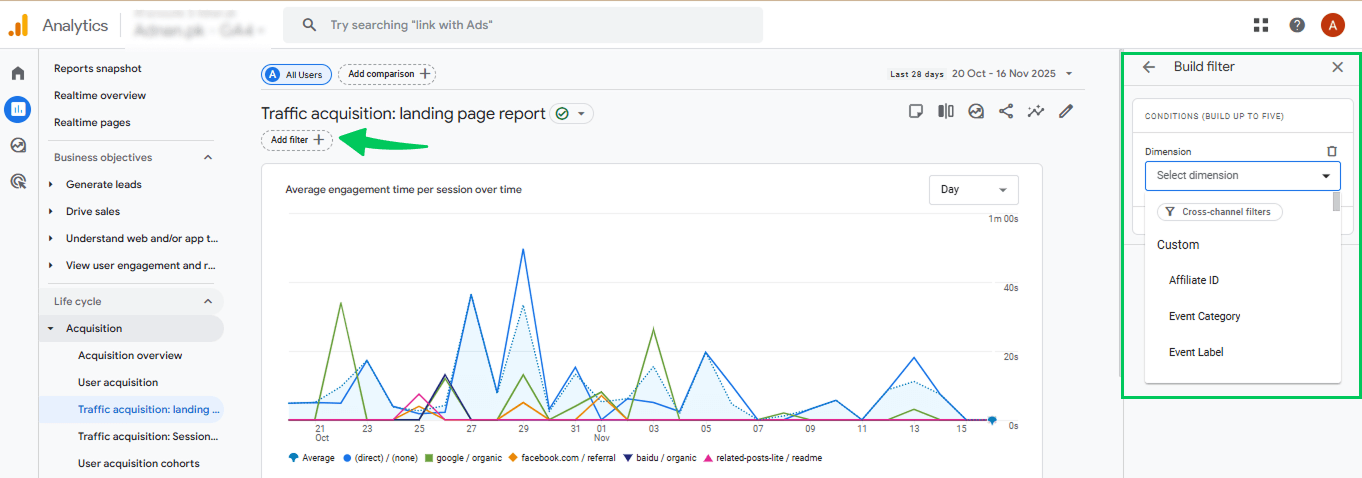Open the Advertising icon in left rail
The image size is (1362, 478).
coord(18,181)
